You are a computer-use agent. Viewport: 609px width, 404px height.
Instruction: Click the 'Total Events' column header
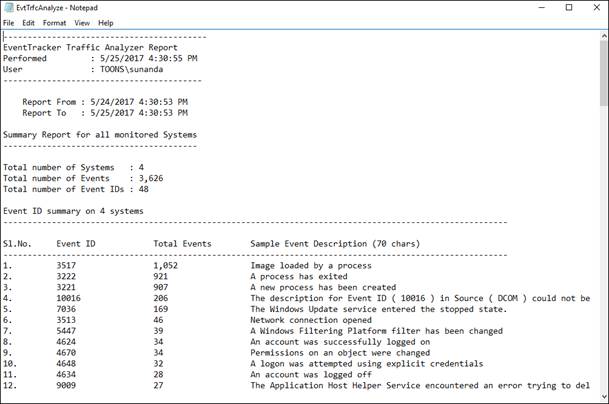[x=182, y=244]
